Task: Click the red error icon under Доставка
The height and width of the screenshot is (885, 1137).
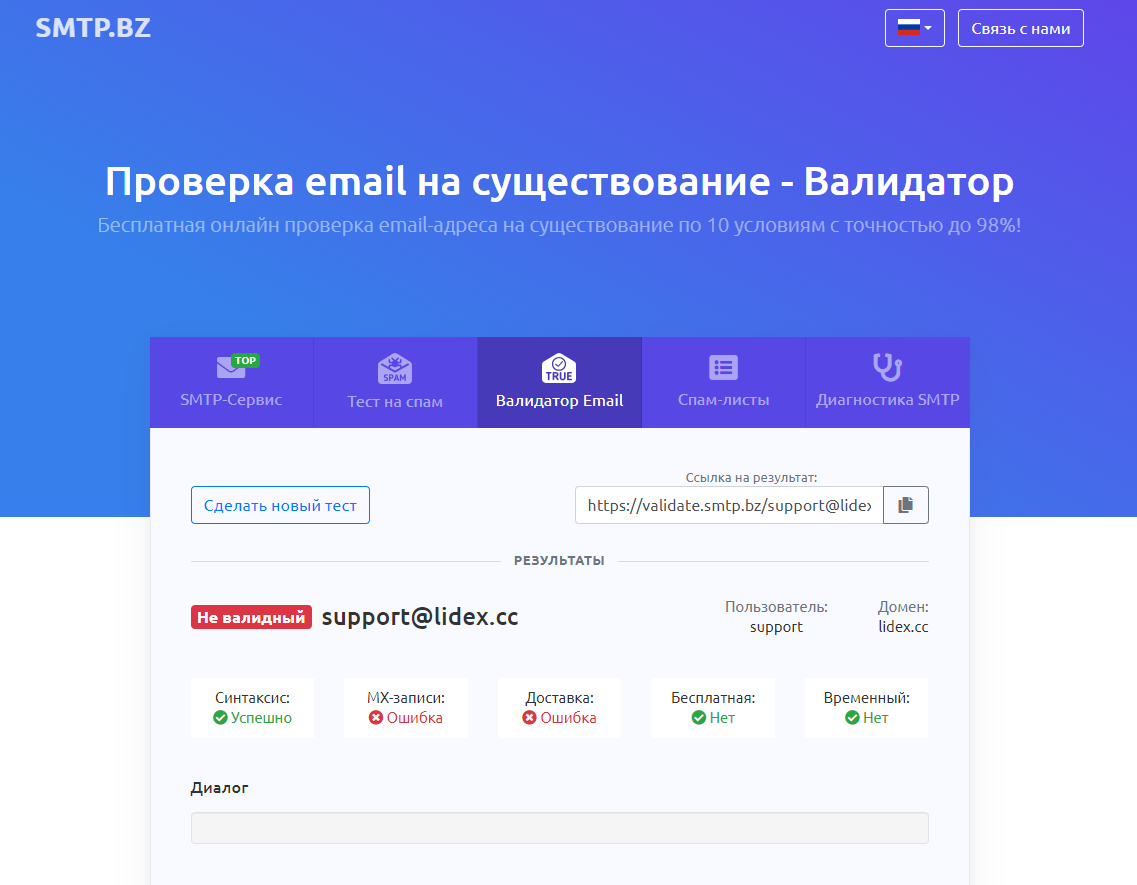Action: pos(530,718)
